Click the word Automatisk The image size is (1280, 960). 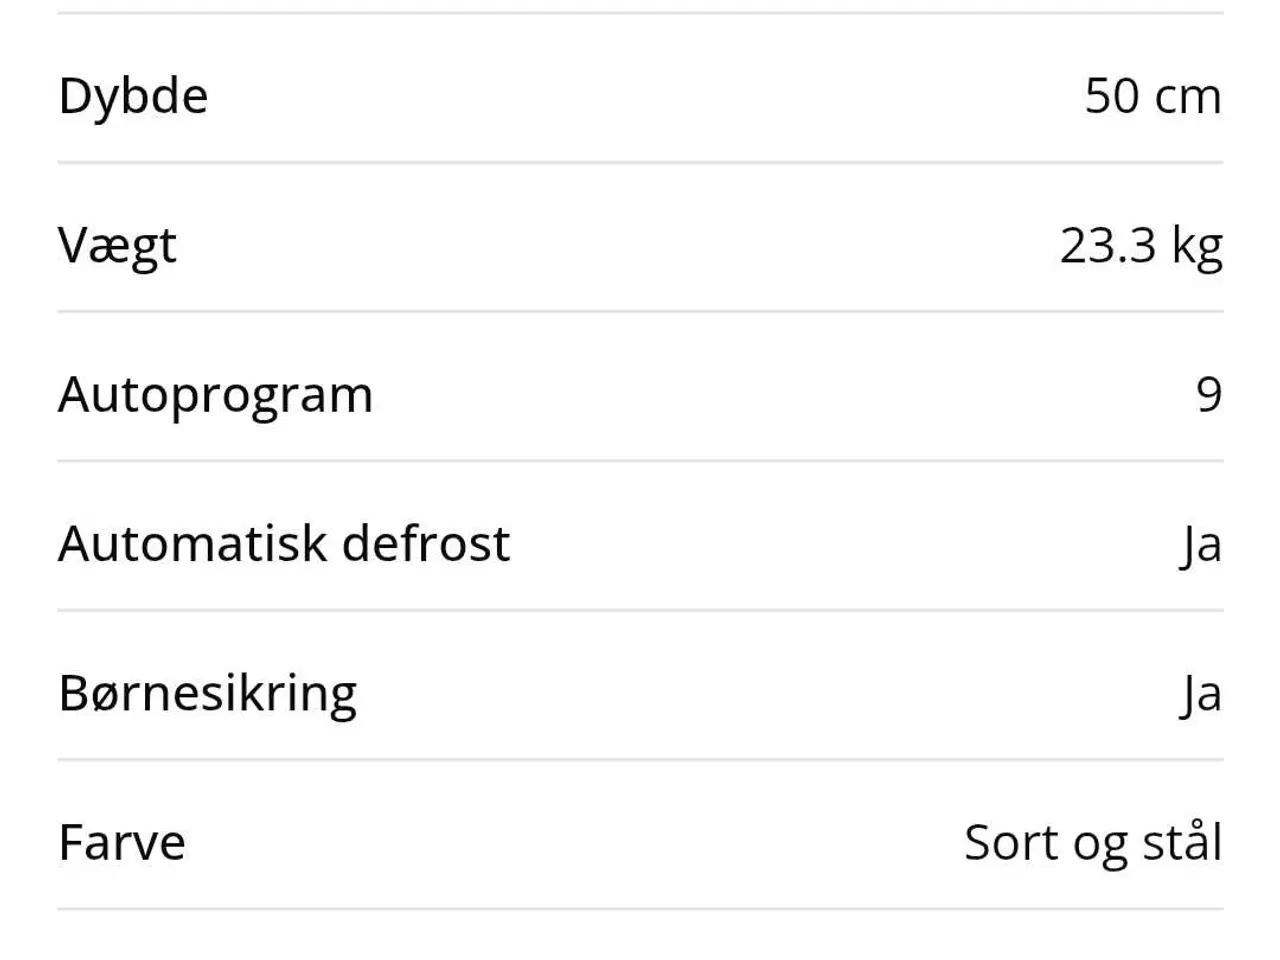[193, 544]
